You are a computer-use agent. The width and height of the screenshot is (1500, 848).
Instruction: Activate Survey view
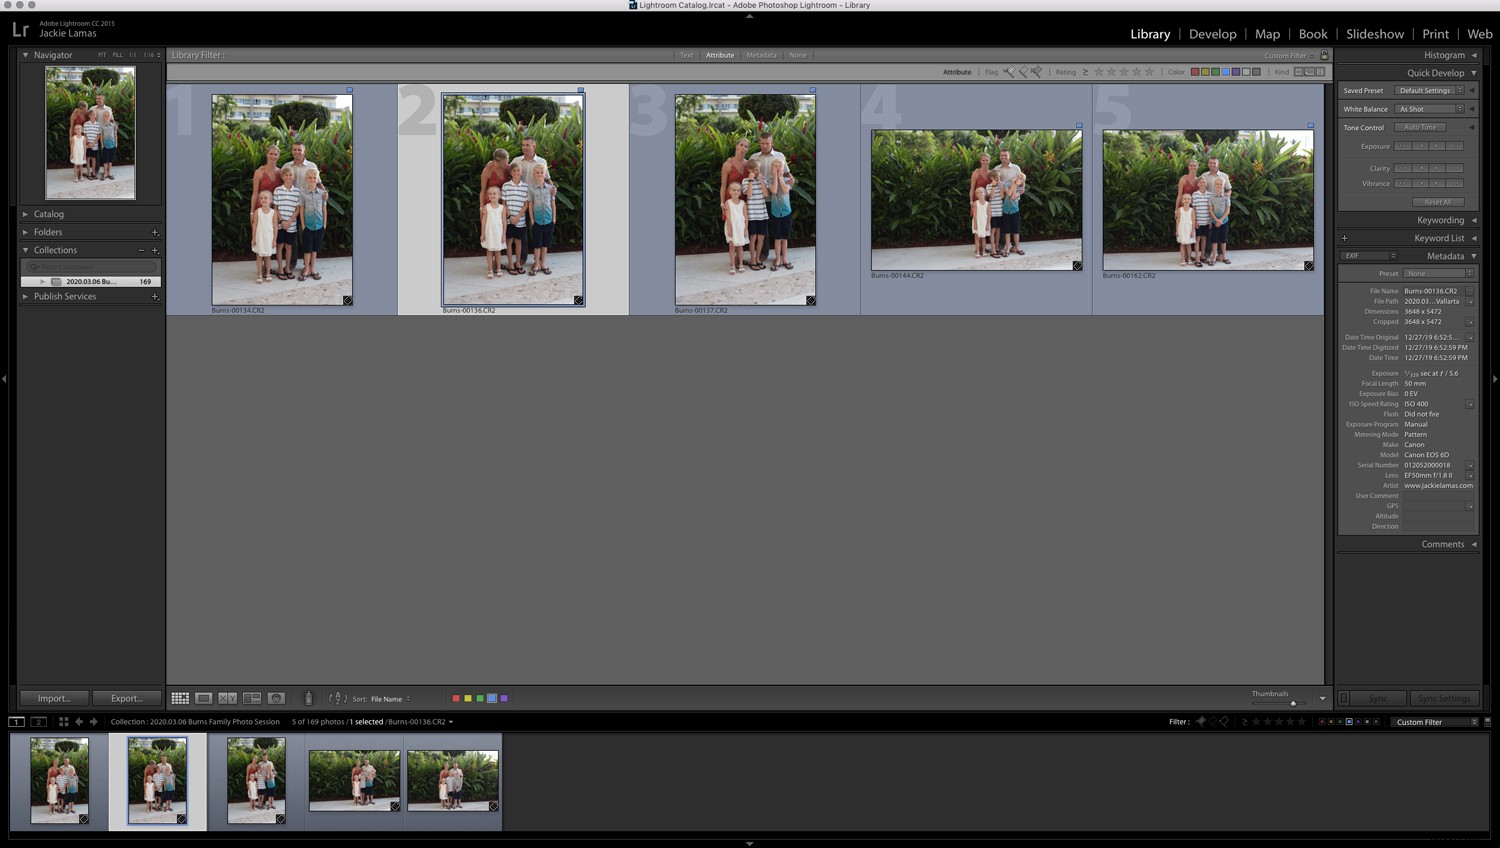251,698
